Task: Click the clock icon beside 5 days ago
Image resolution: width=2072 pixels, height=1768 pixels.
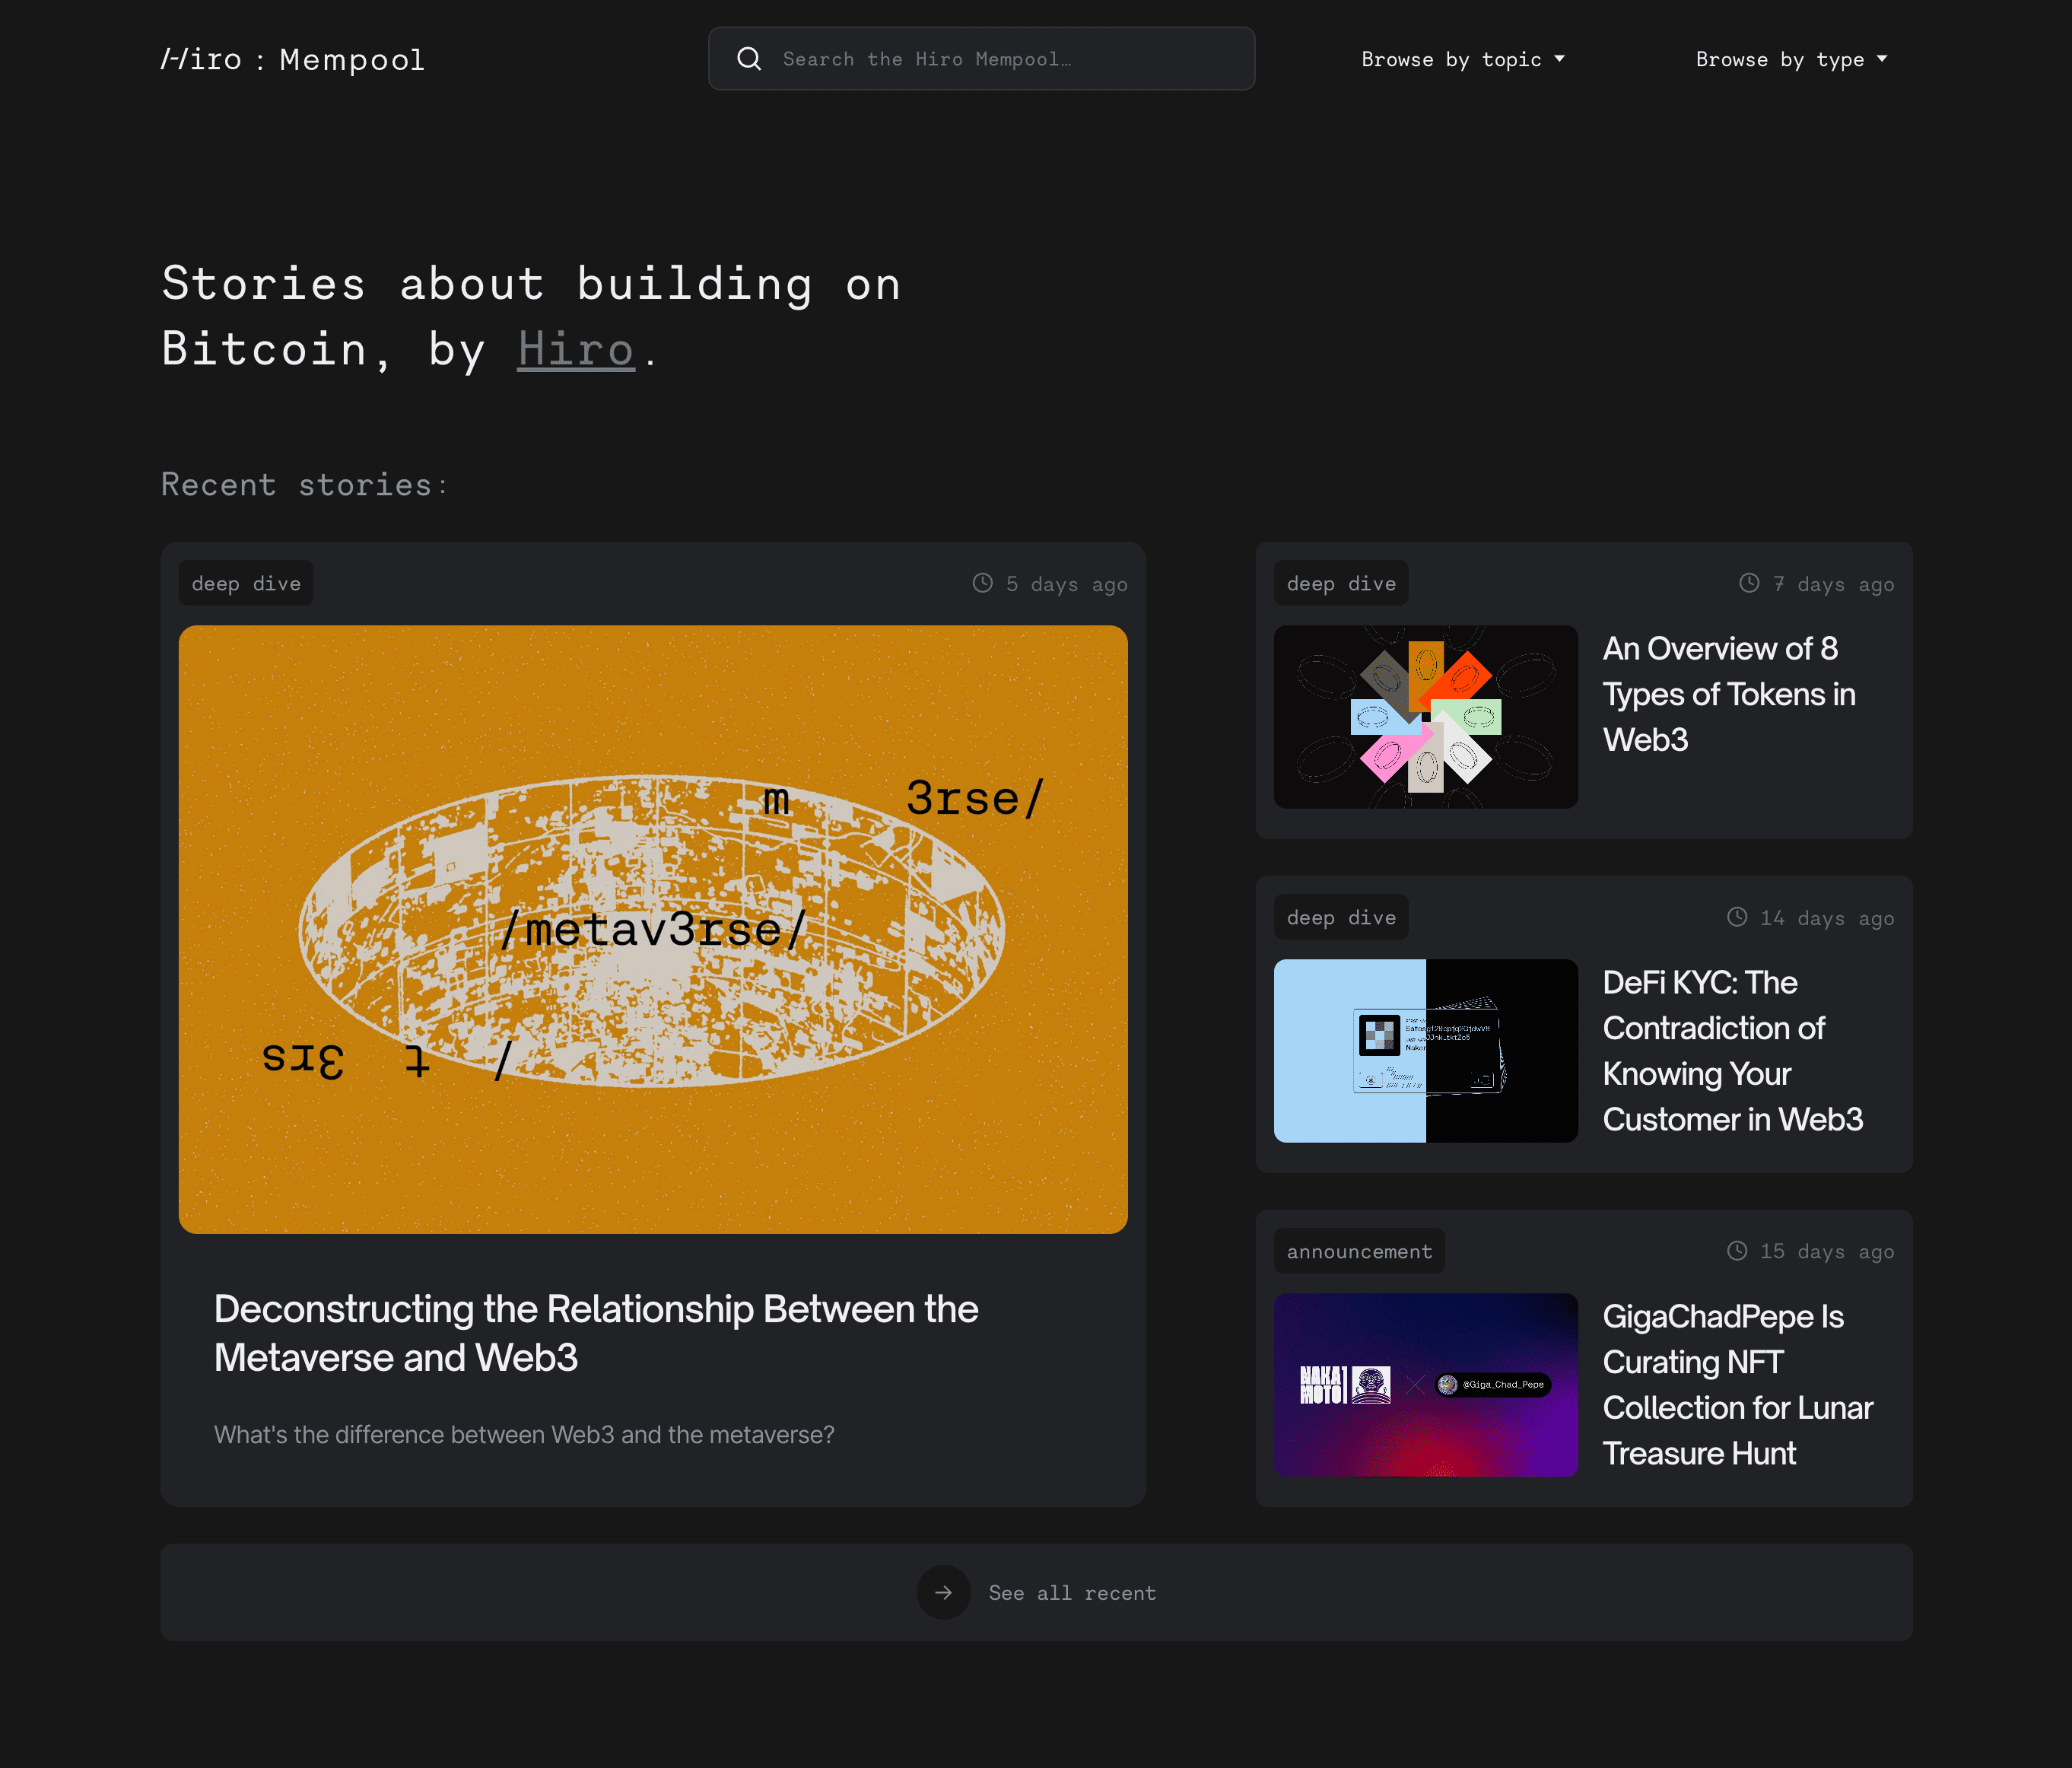Action: tap(983, 583)
